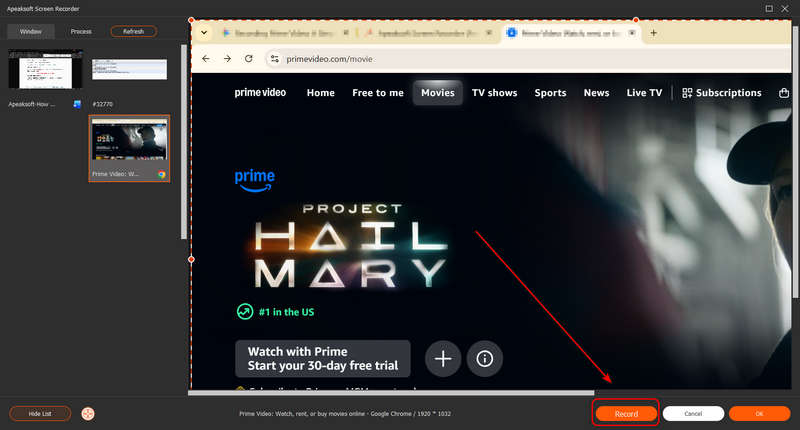The image size is (800, 430).
Task: Select Movies in Prime Video navigation
Action: coord(438,93)
